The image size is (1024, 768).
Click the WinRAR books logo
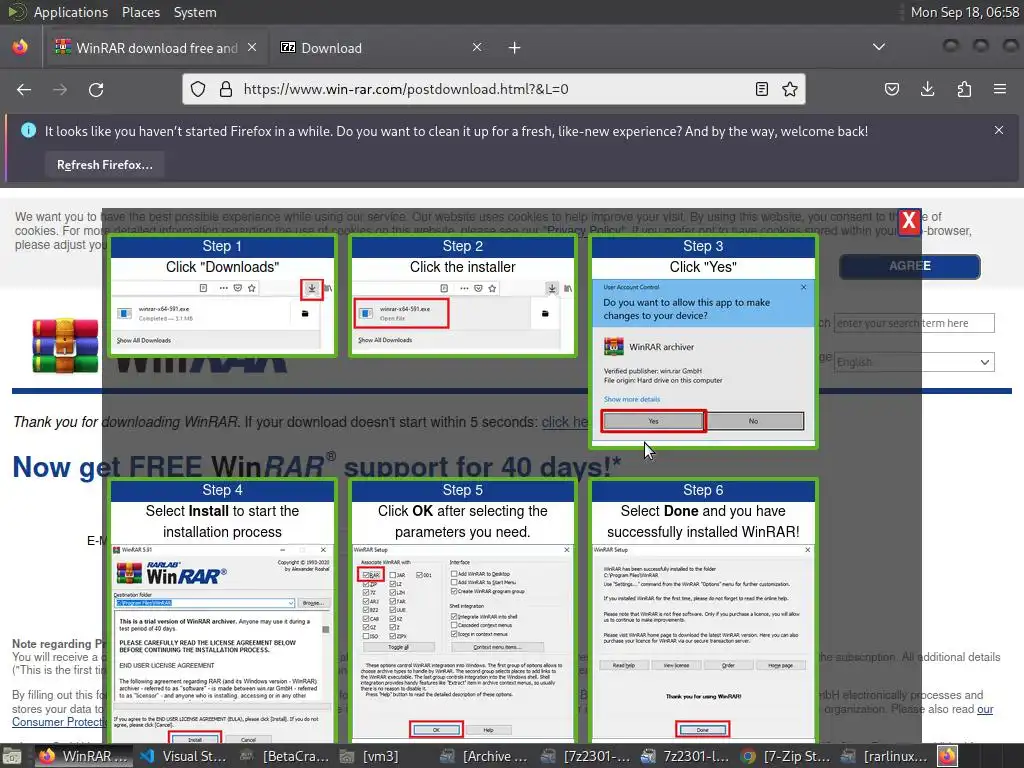pyautogui.click(x=65, y=345)
